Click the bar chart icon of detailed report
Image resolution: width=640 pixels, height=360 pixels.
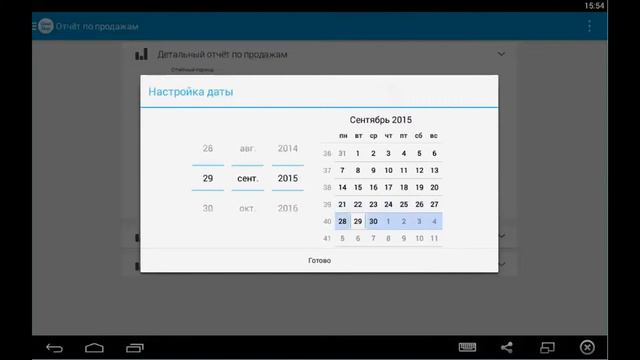(x=141, y=54)
